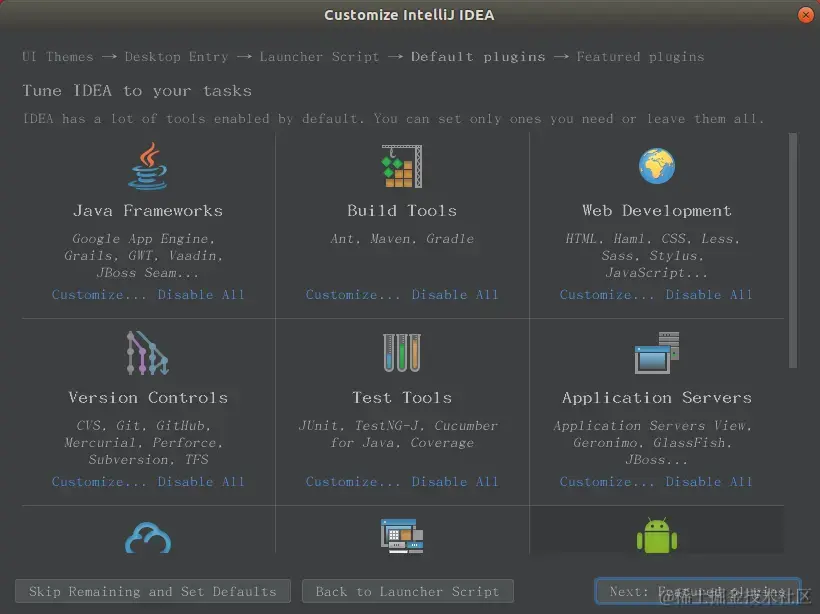Customize Test Tools plugins
Image resolution: width=820 pixels, height=614 pixels.
(353, 482)
